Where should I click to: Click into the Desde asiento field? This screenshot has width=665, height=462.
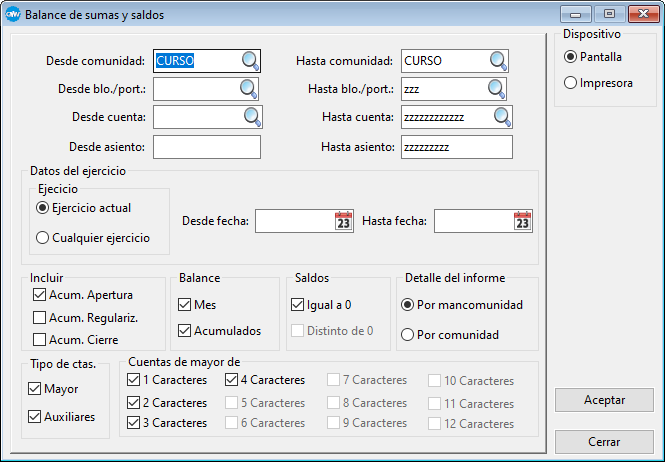[206, 147]
